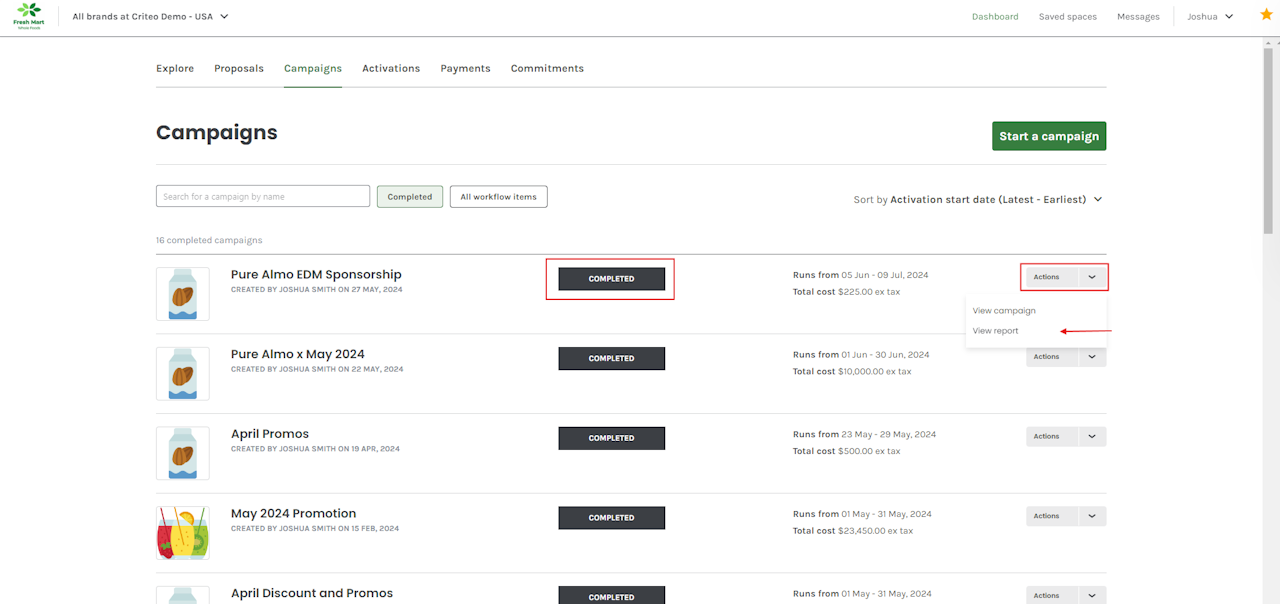Open campaign title April Promos

point(270,434)
